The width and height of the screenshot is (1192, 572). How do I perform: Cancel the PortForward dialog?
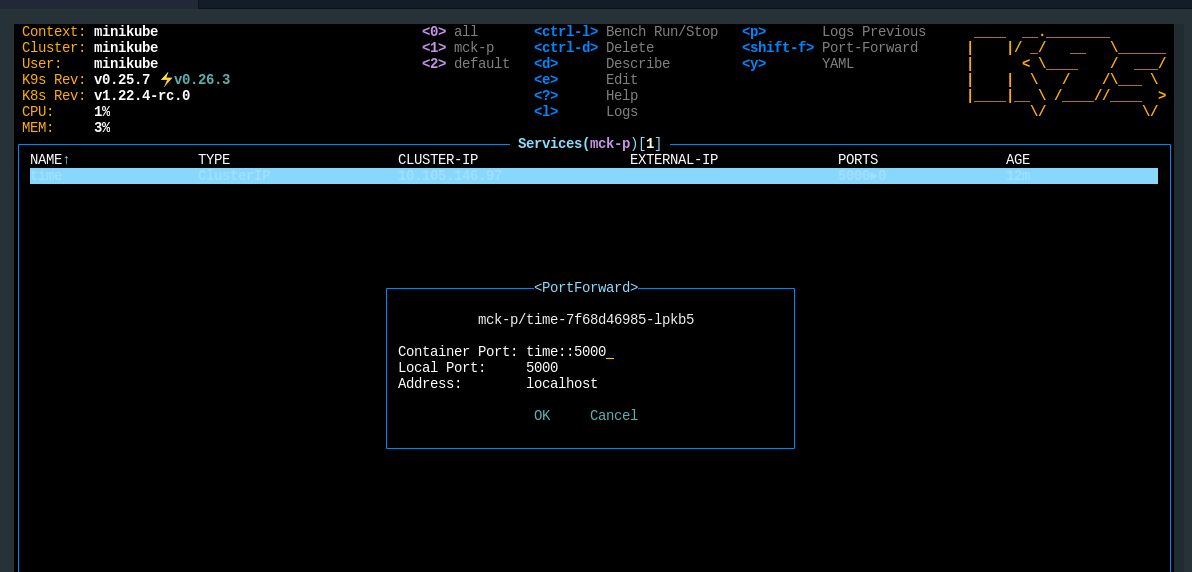(x=613, y=416)
